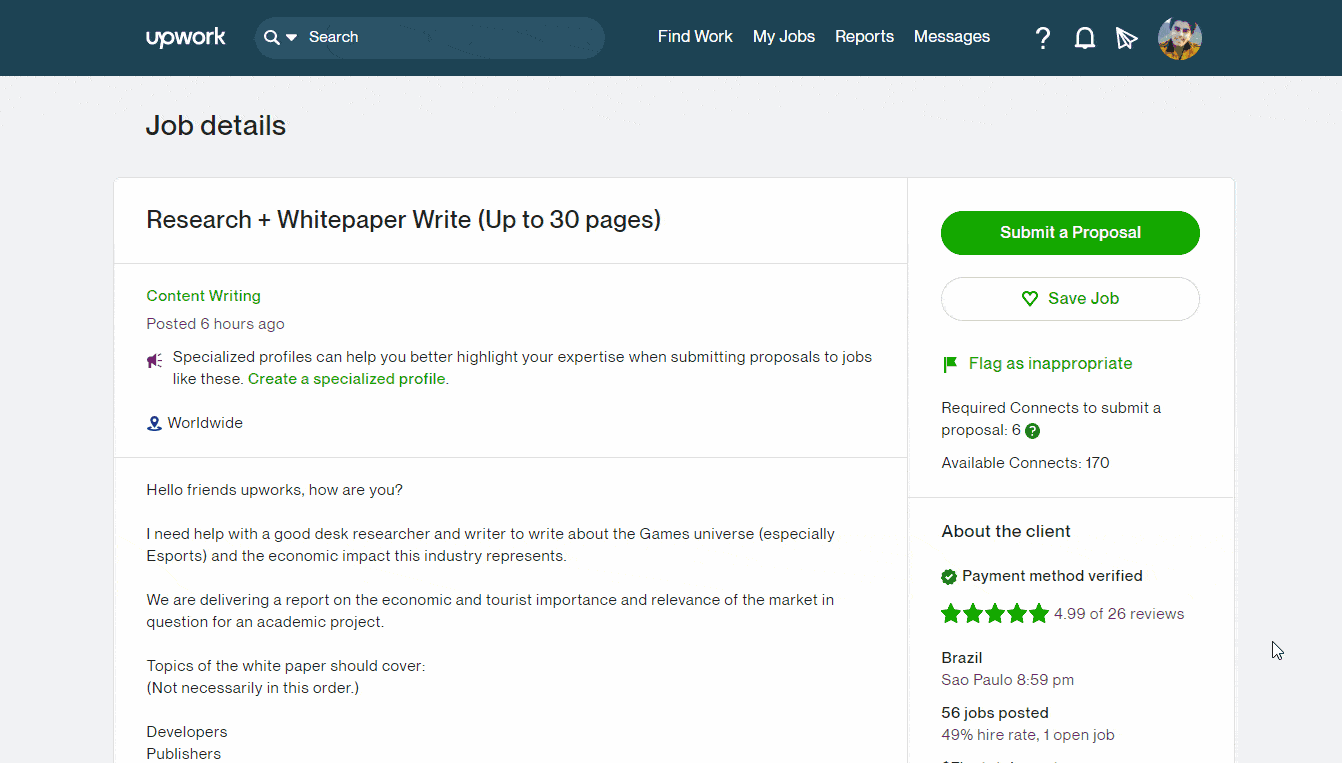Viewport: 1342px width, 763px height.
Task: Click Payment method verified text
Action: point(1052,576)
